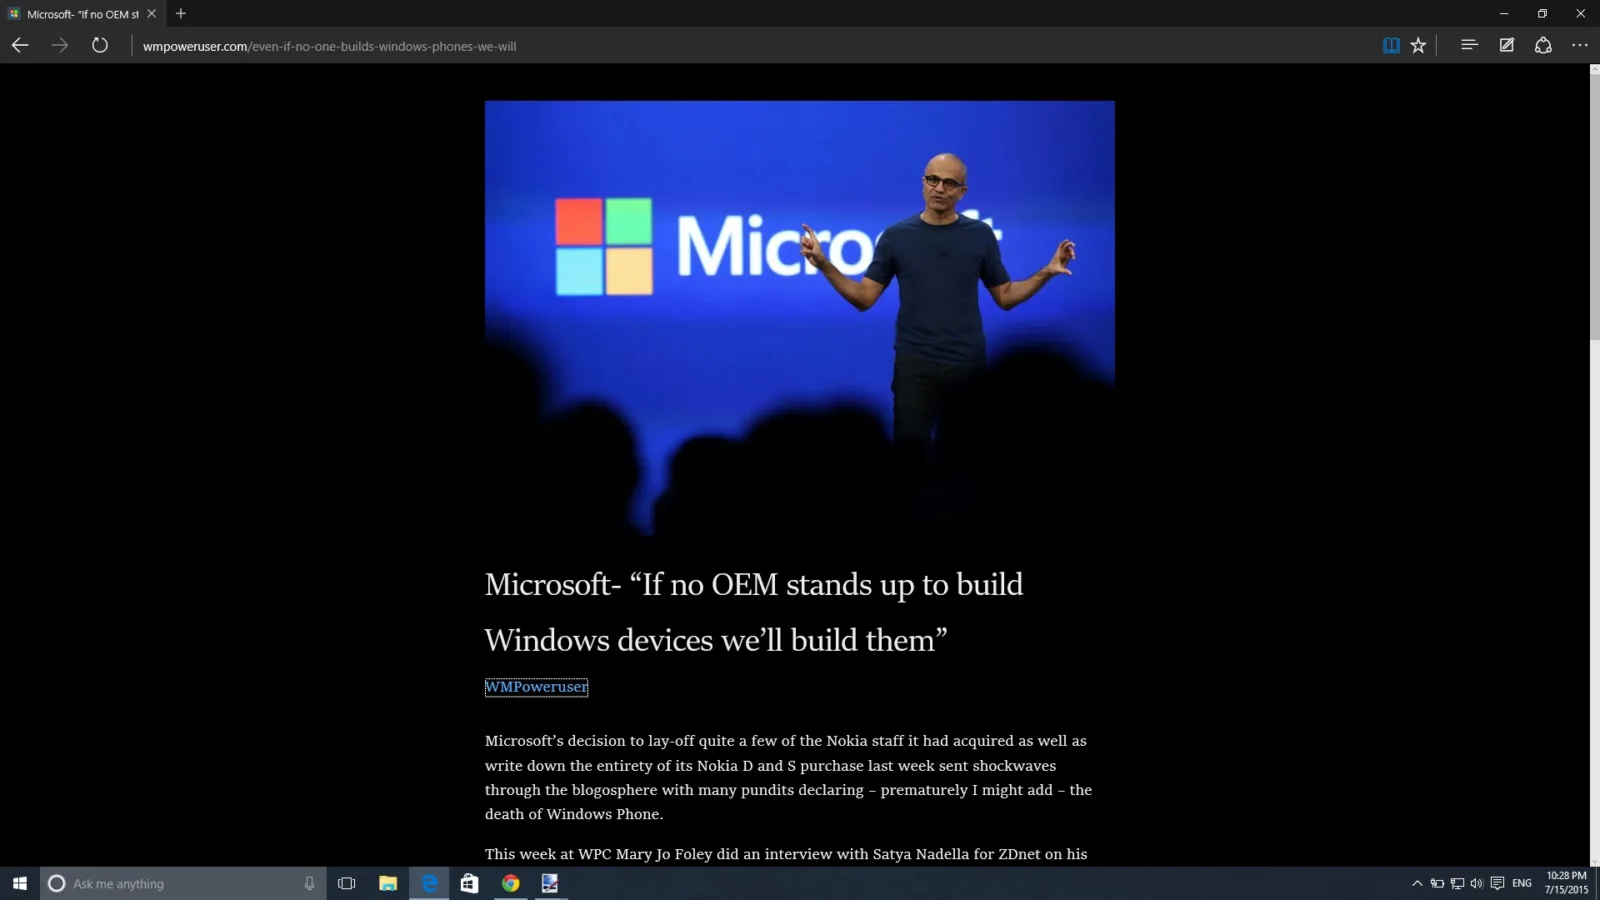Open the Windows Start menu
Screen dimensions: 1600x900
pyautogui.click(x=20, y=883)
